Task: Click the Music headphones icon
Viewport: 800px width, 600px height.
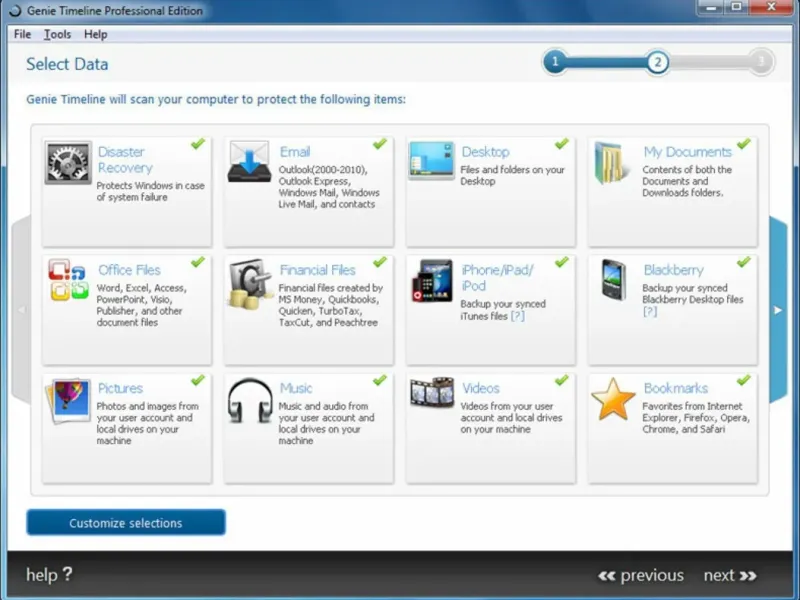Action: 250,401
